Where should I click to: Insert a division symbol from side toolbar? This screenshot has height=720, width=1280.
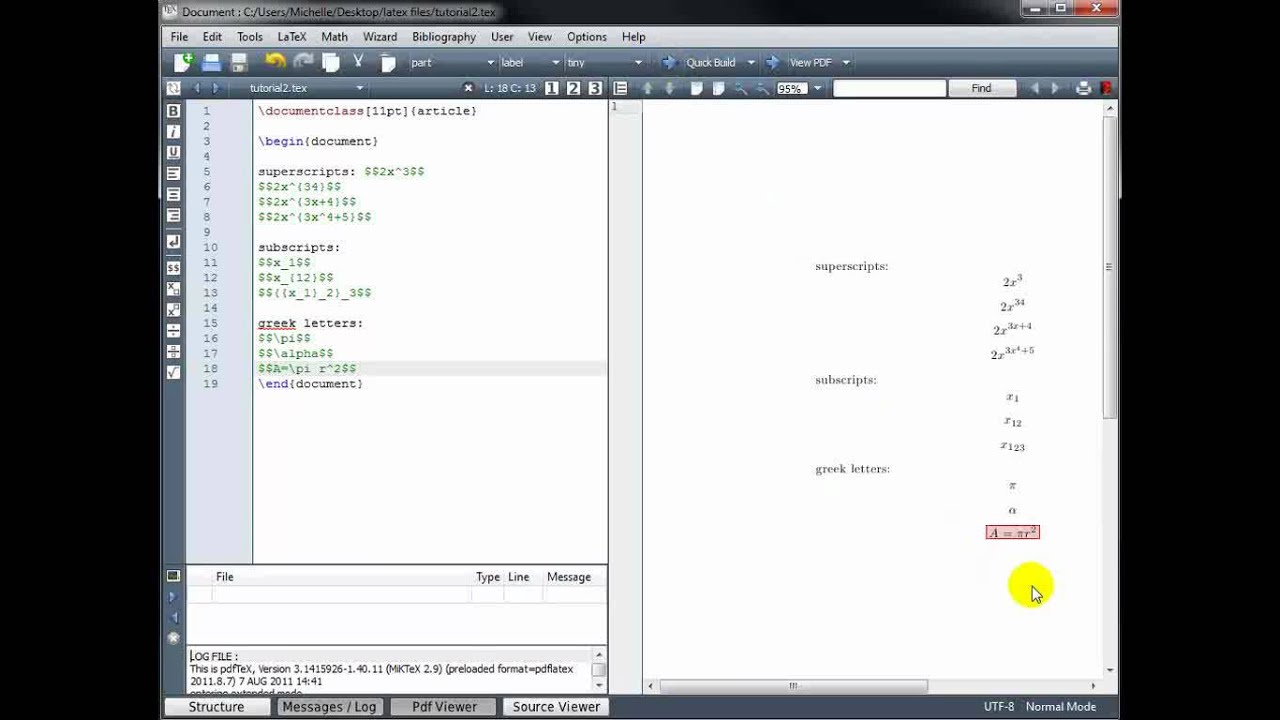(173, 331)
